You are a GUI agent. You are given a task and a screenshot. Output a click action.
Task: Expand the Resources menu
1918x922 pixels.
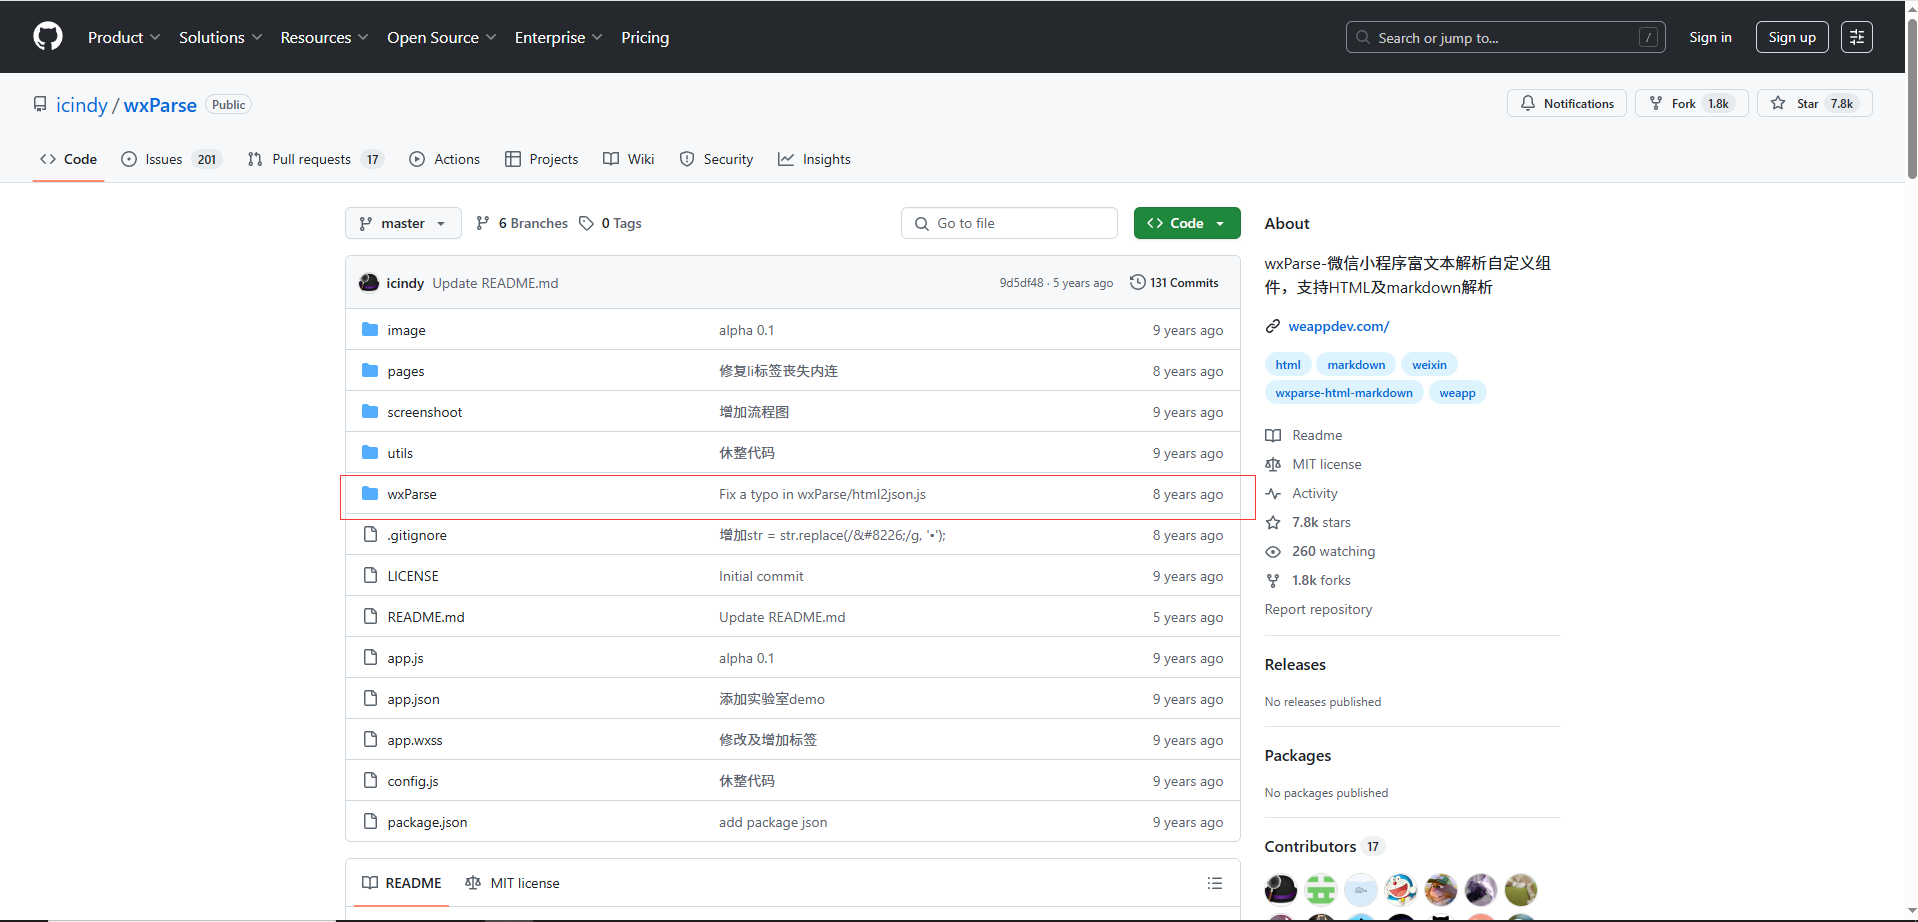point(324,37)
